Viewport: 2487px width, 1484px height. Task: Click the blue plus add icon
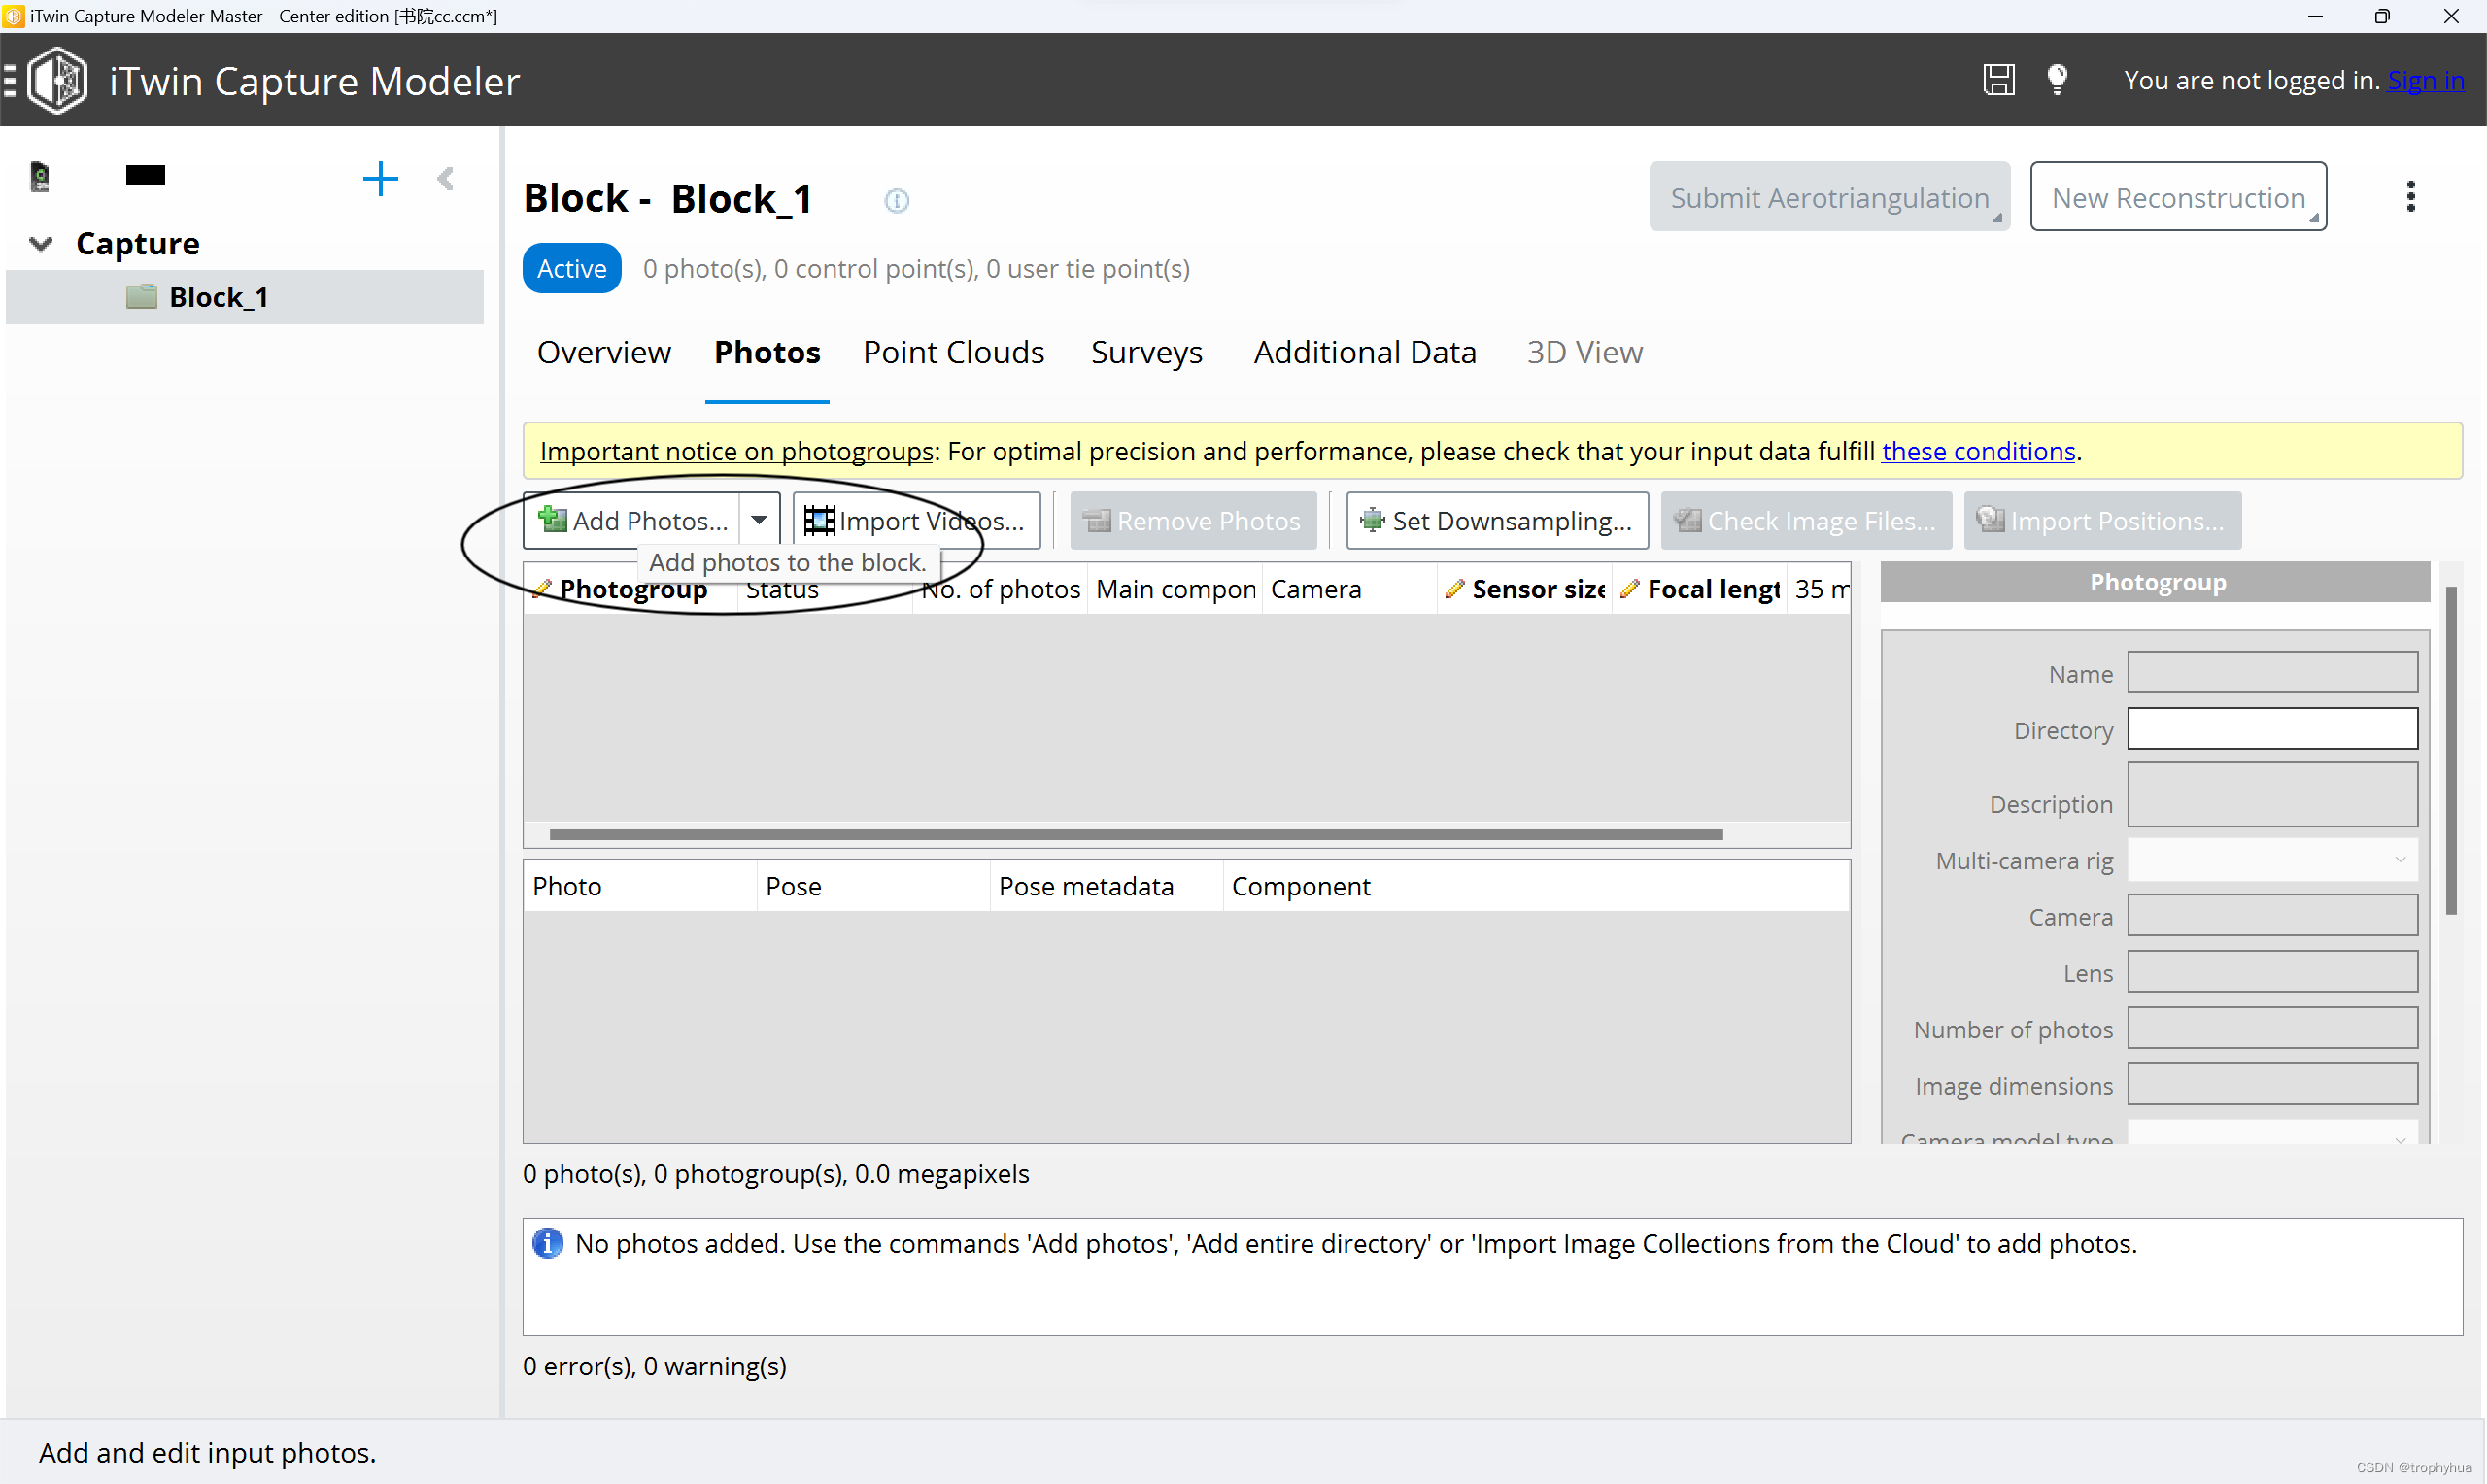pos(380,179)
